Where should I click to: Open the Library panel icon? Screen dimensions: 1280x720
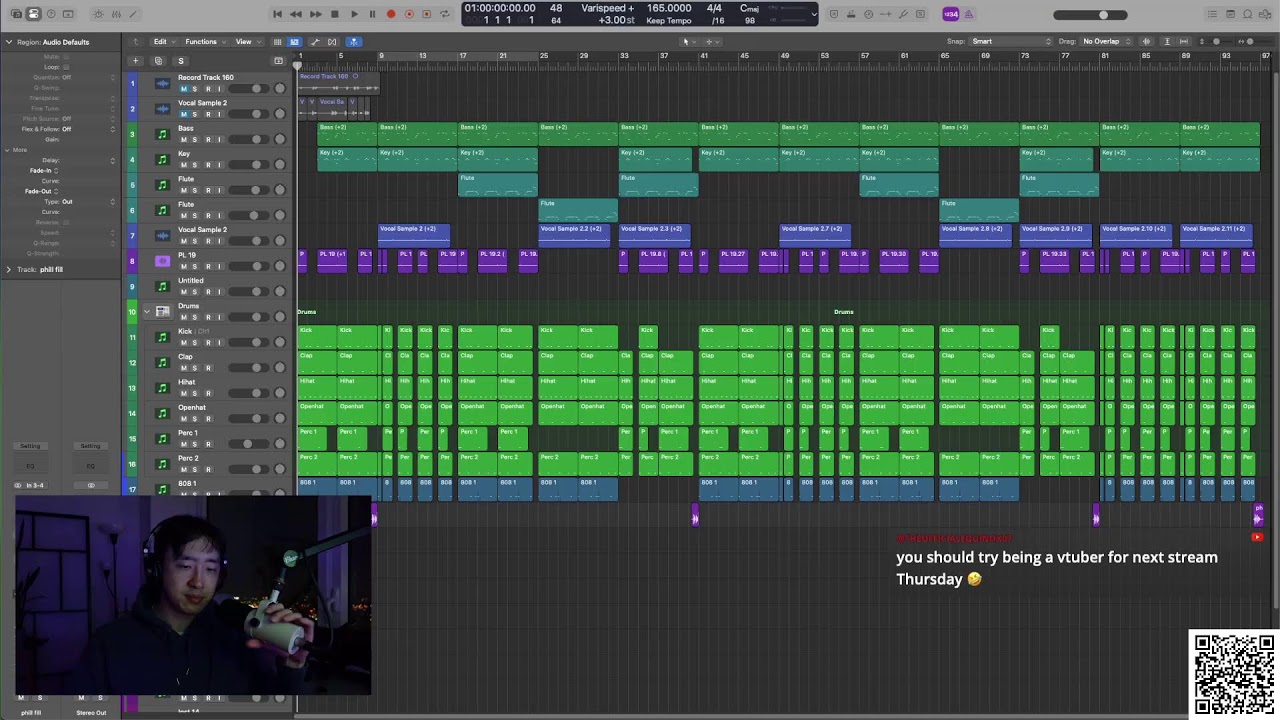pos(16,14)
